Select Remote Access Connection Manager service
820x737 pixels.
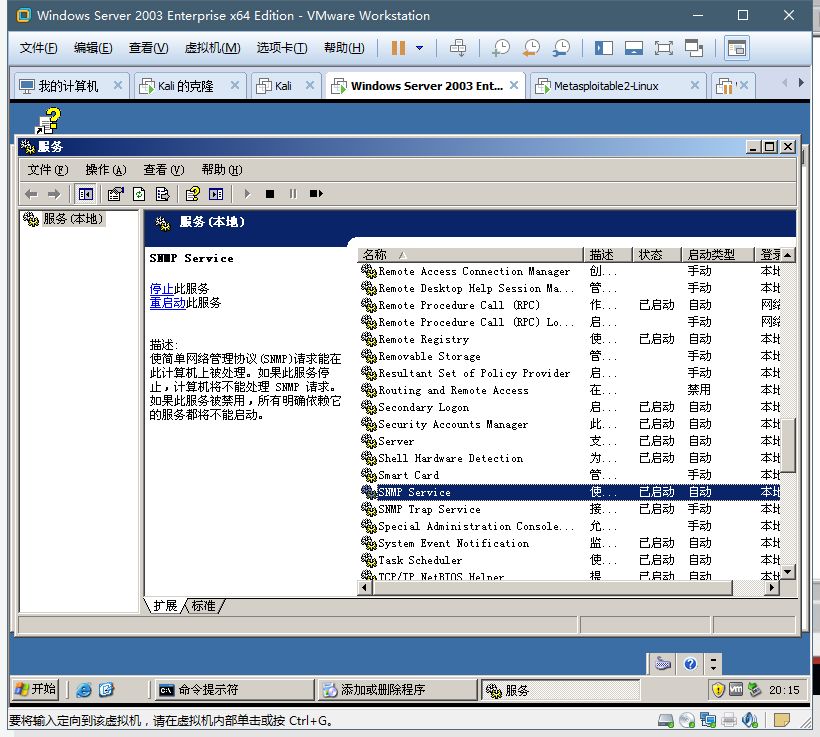click(570, 271)
